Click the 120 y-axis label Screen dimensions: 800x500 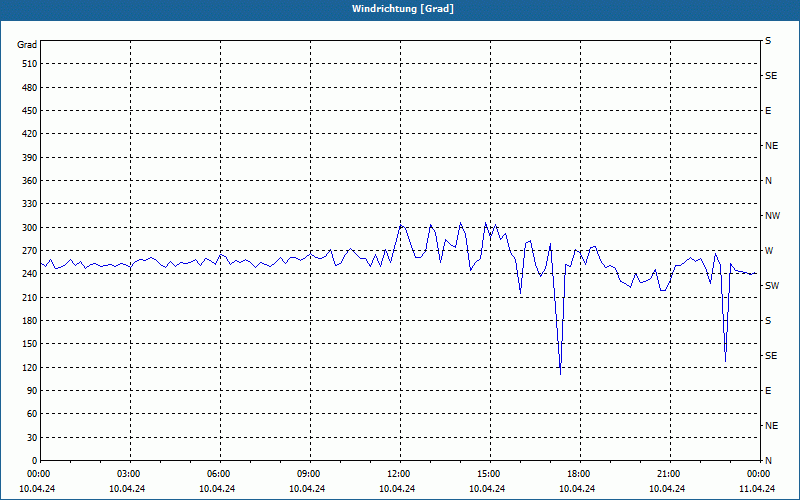[x=30, y=367]
